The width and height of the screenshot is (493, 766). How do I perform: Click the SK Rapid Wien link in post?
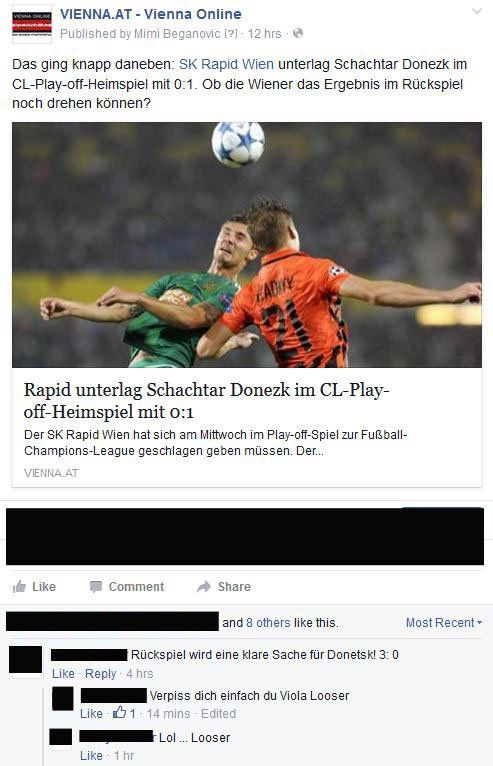tap(226, 64)
